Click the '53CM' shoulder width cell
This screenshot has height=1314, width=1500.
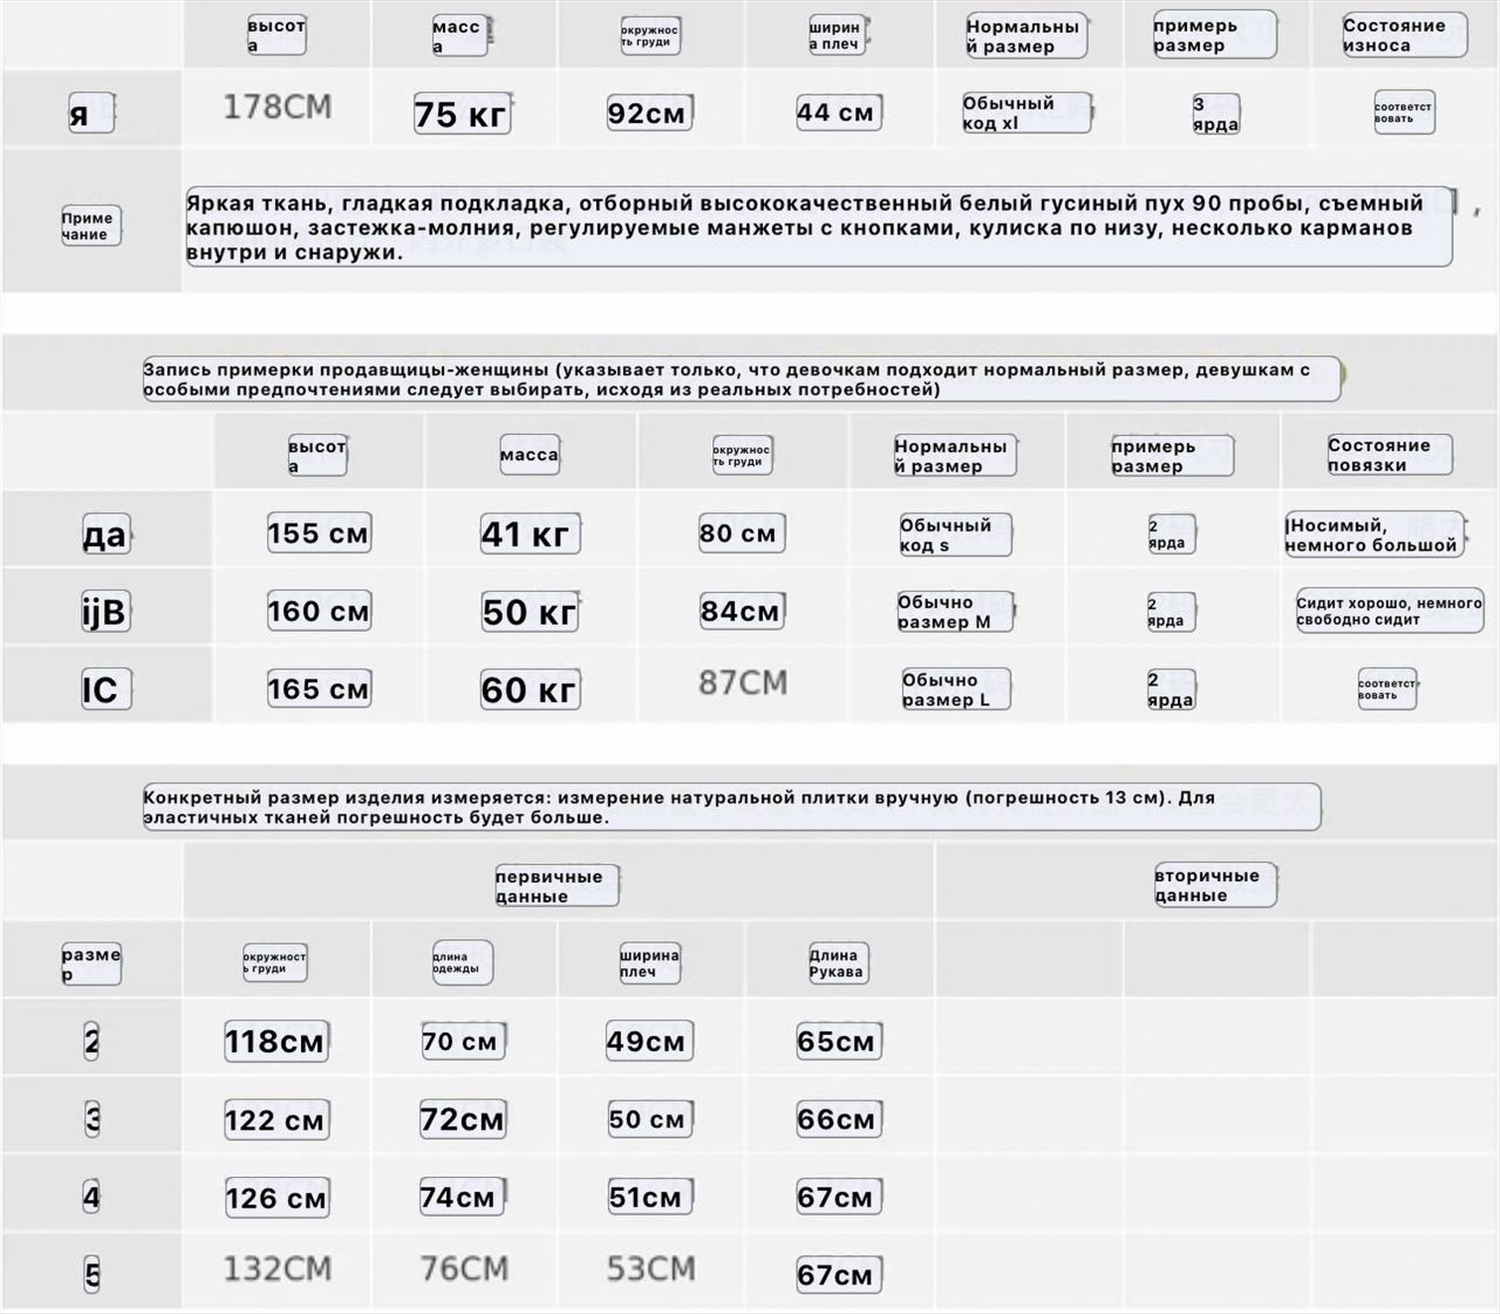coord(651,1269)
